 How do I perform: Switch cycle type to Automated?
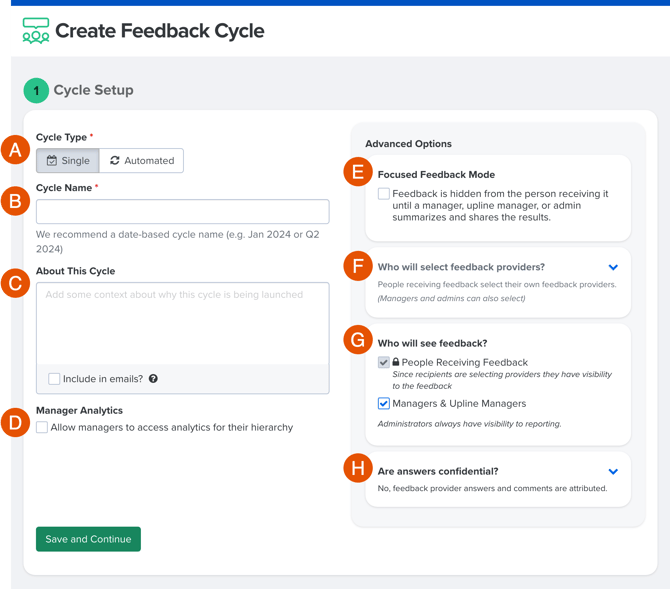(141, 161)
